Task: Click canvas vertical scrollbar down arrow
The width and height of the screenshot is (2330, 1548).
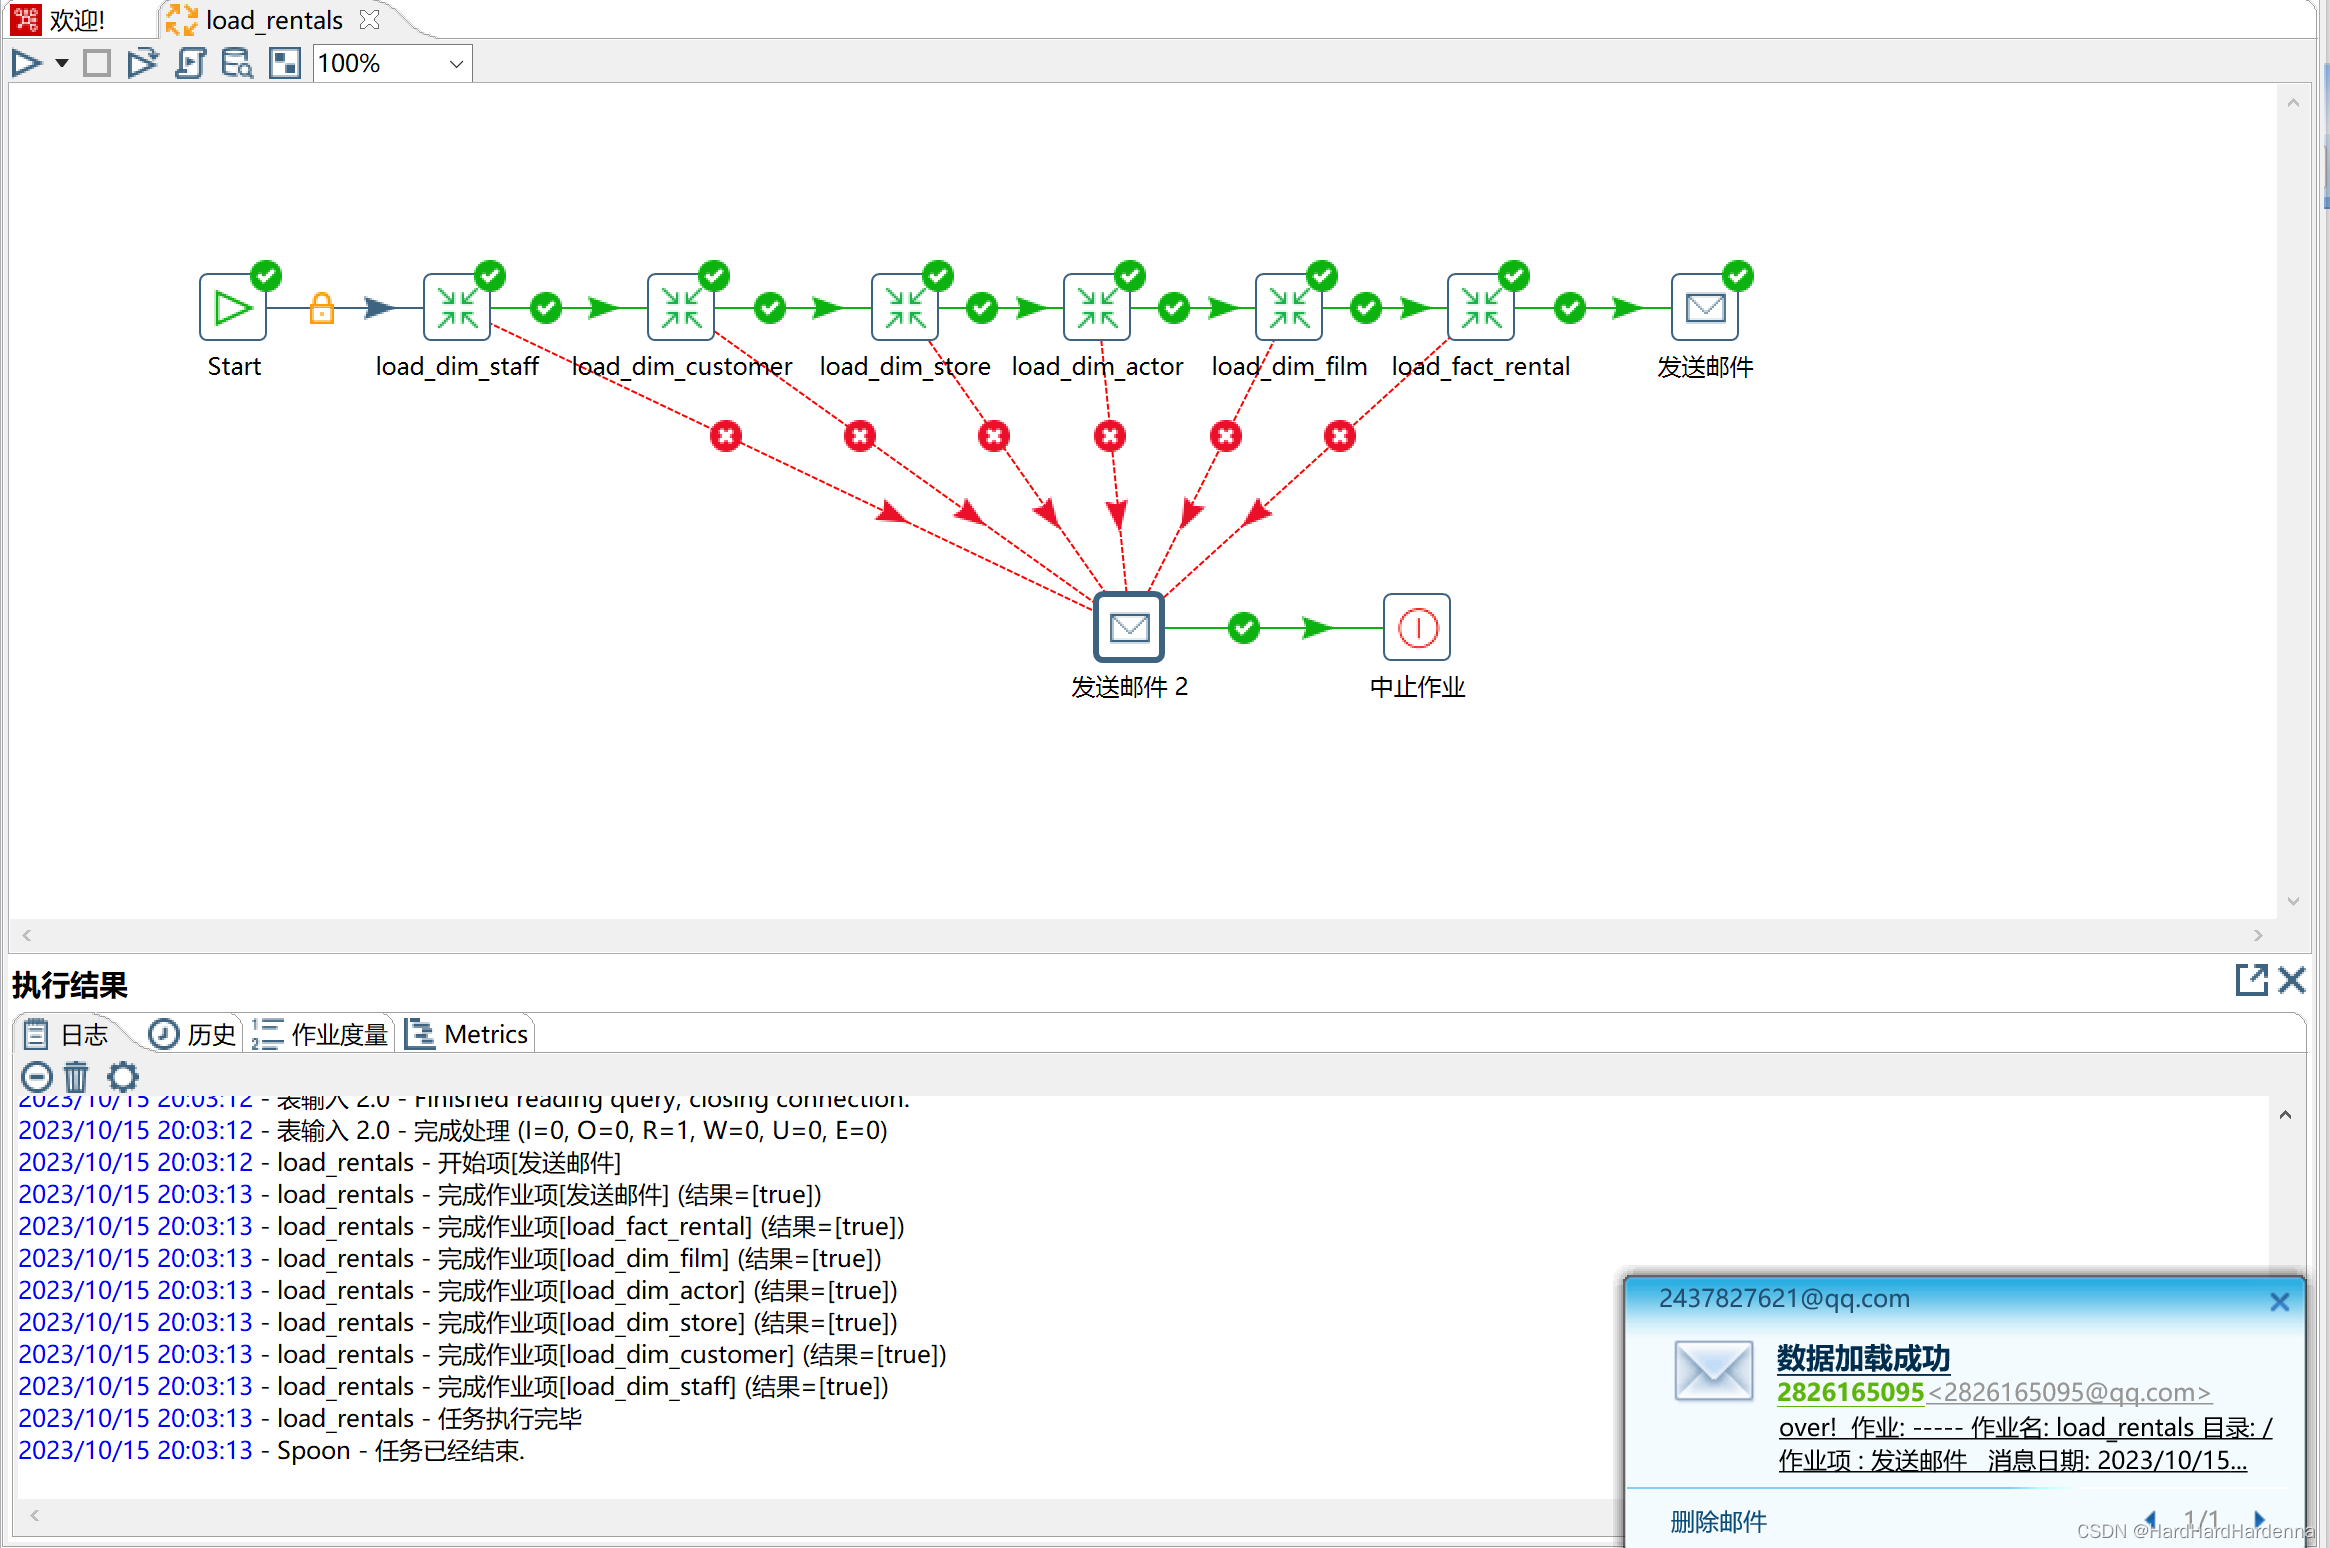Action: (2293, 901)
